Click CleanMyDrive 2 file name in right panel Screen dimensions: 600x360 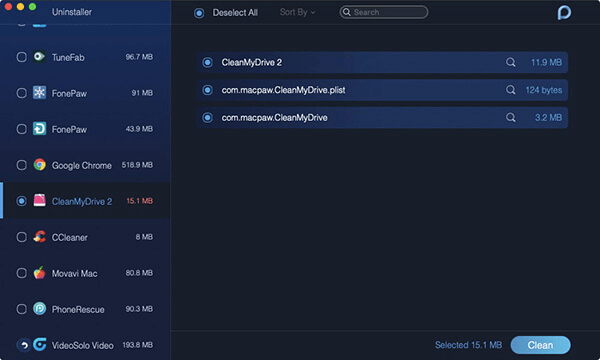coord(252,62)
